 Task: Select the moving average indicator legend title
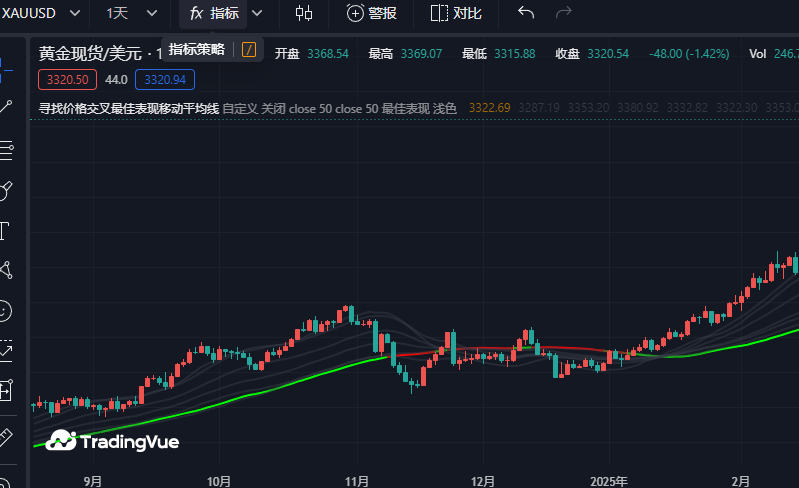[128, 108]
